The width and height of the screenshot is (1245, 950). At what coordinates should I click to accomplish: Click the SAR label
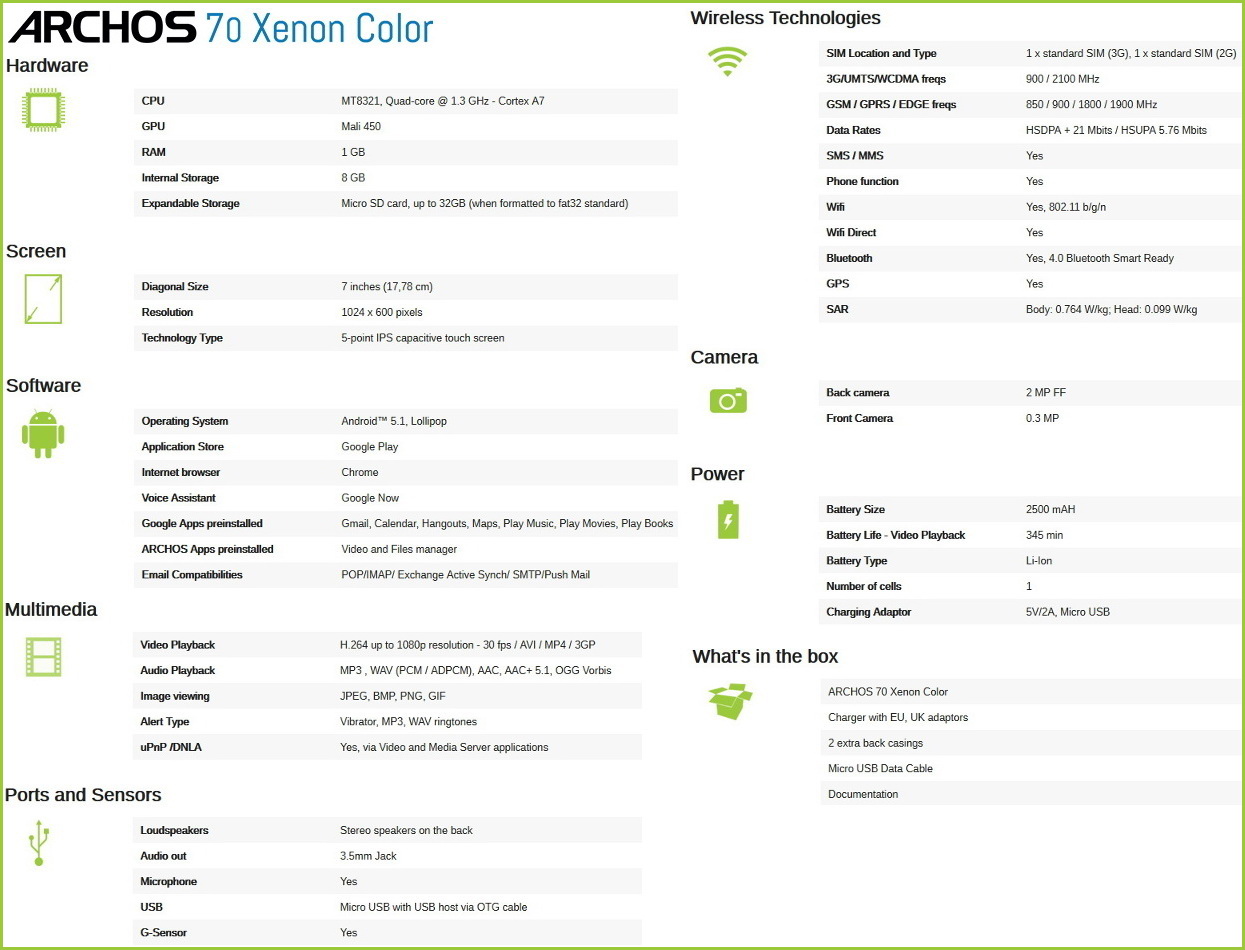pos(837,310)
